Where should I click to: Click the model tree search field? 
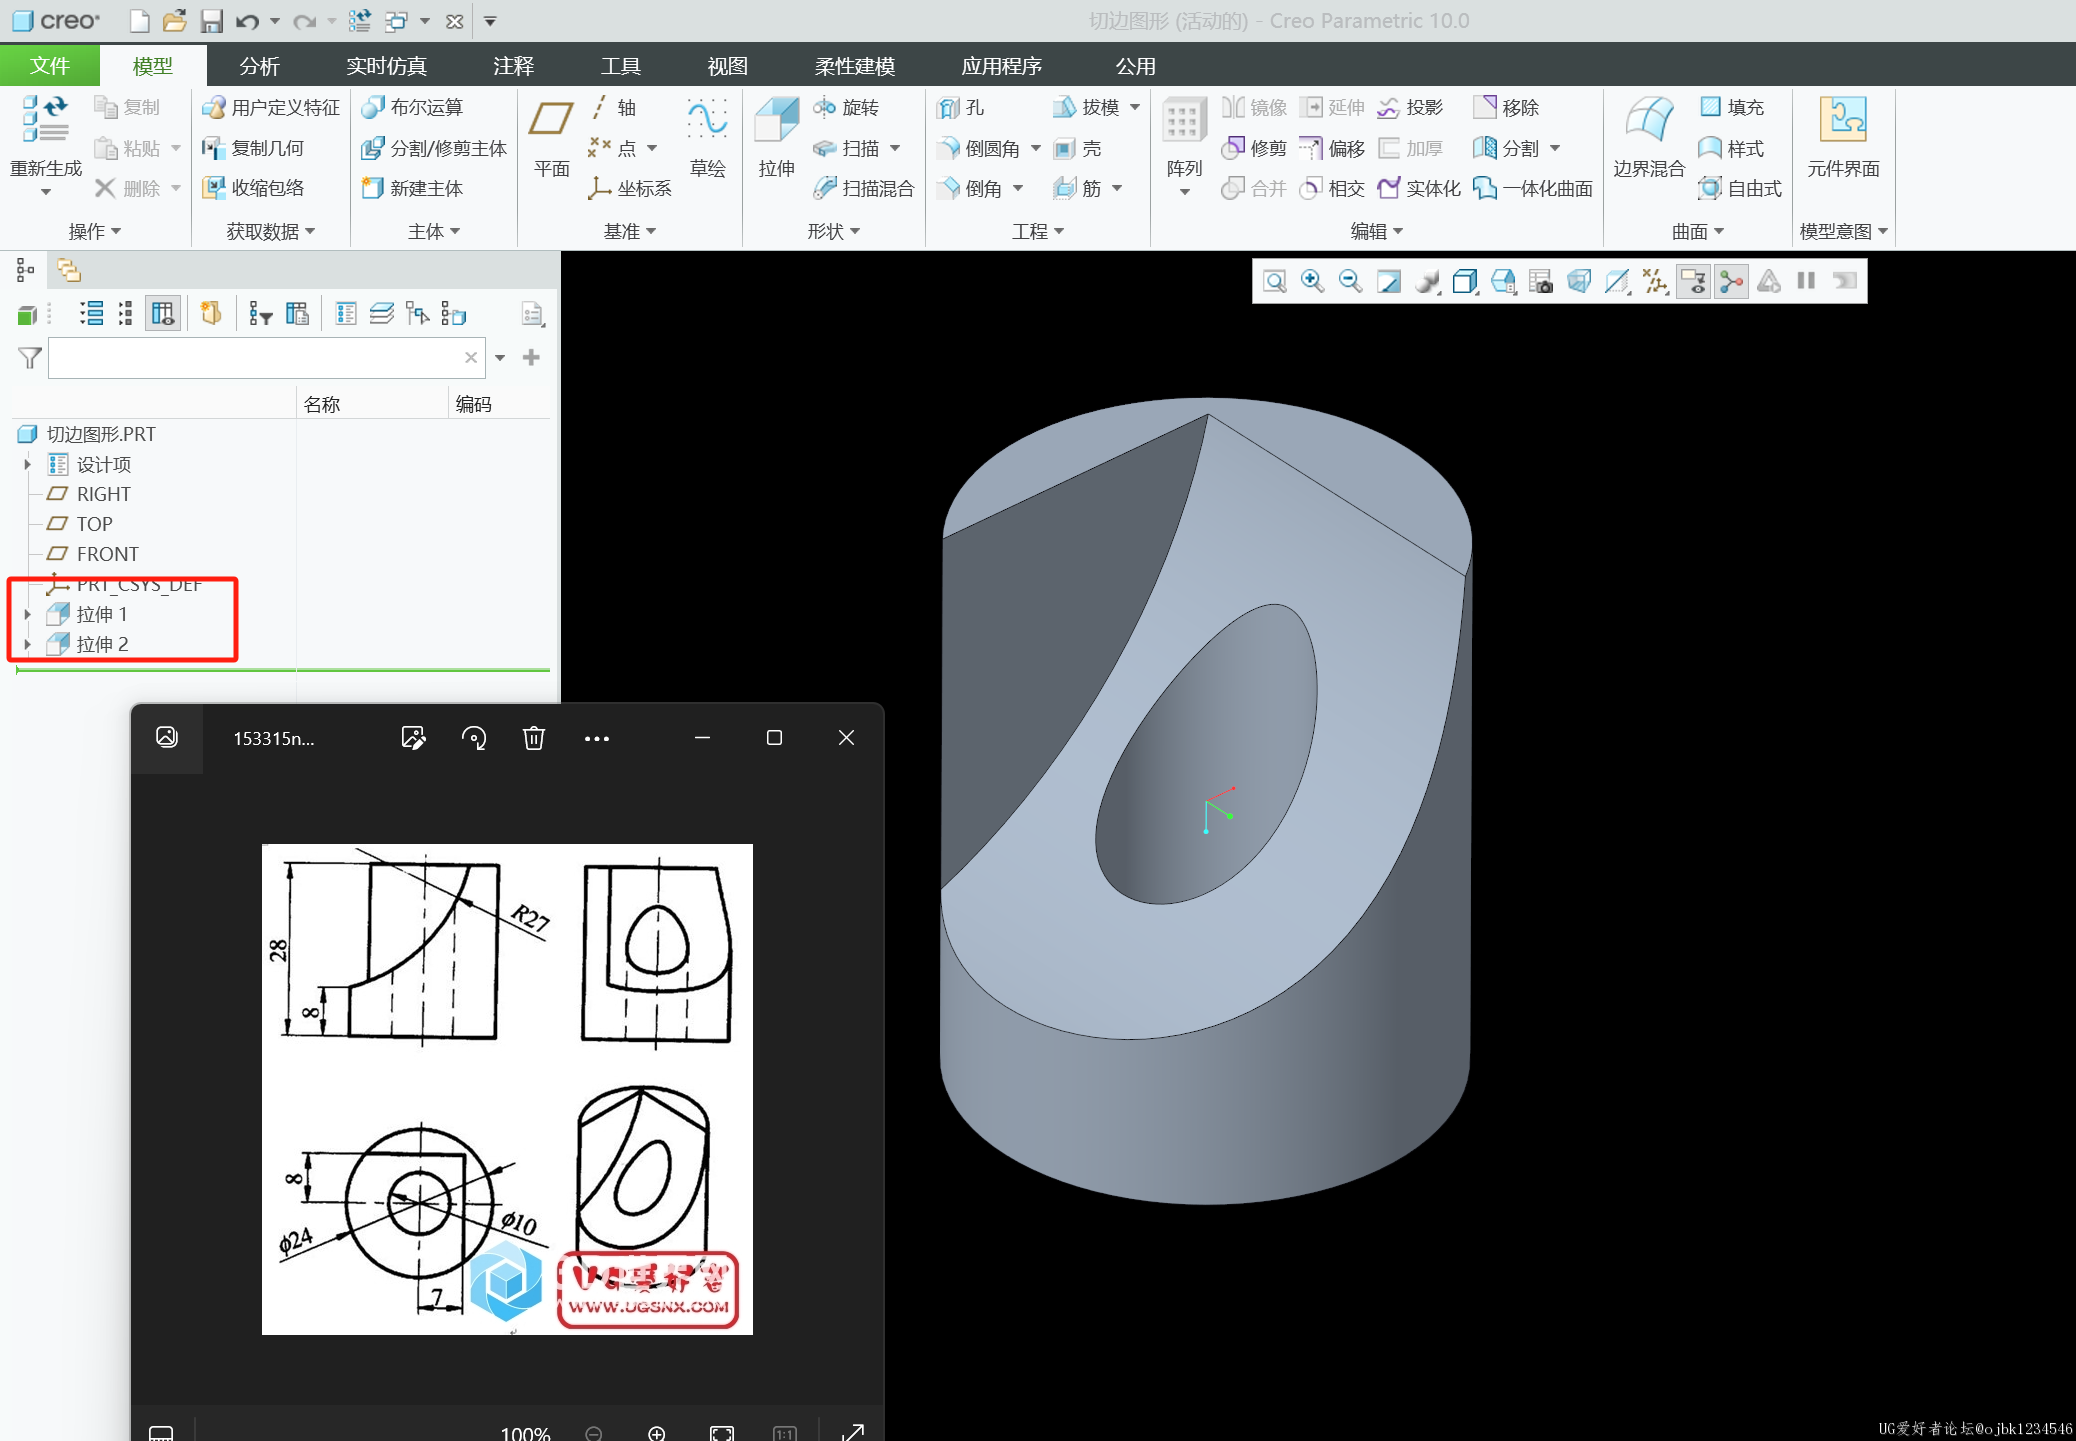pyautogui.click(x=266, y=357)
